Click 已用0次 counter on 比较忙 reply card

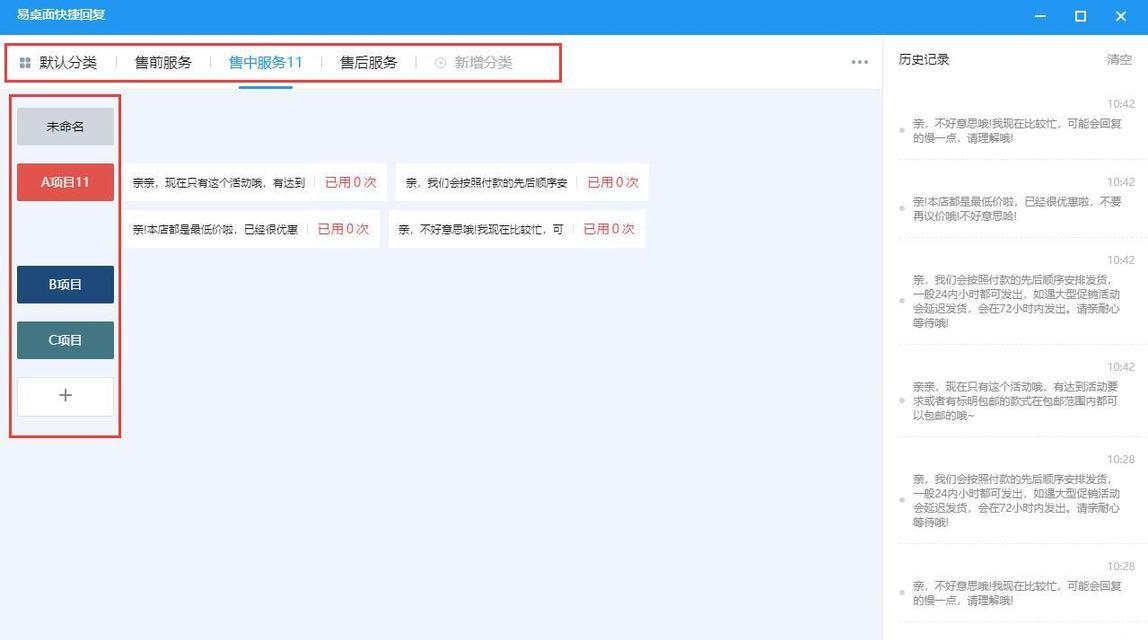pos(609,229)
